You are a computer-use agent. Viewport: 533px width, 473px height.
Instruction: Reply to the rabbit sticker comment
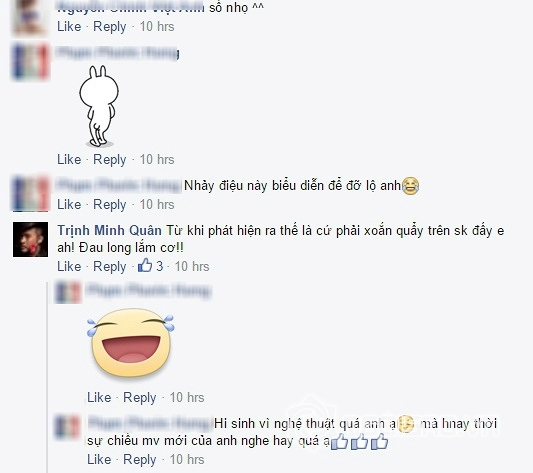(109, 160)
